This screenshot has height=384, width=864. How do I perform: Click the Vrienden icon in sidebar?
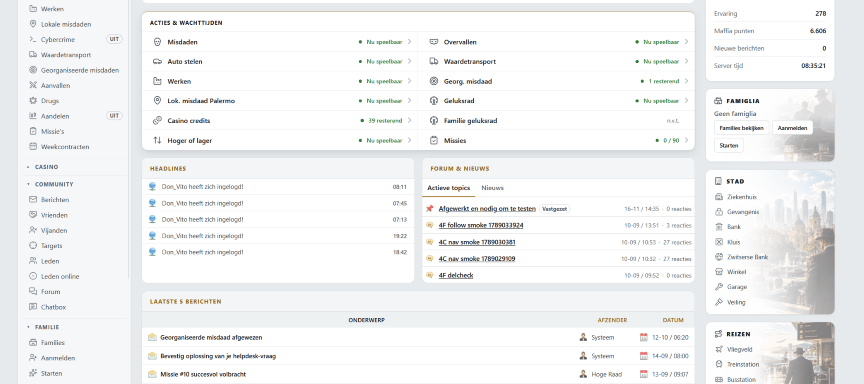pyautogui.click(x=33, y=215)
